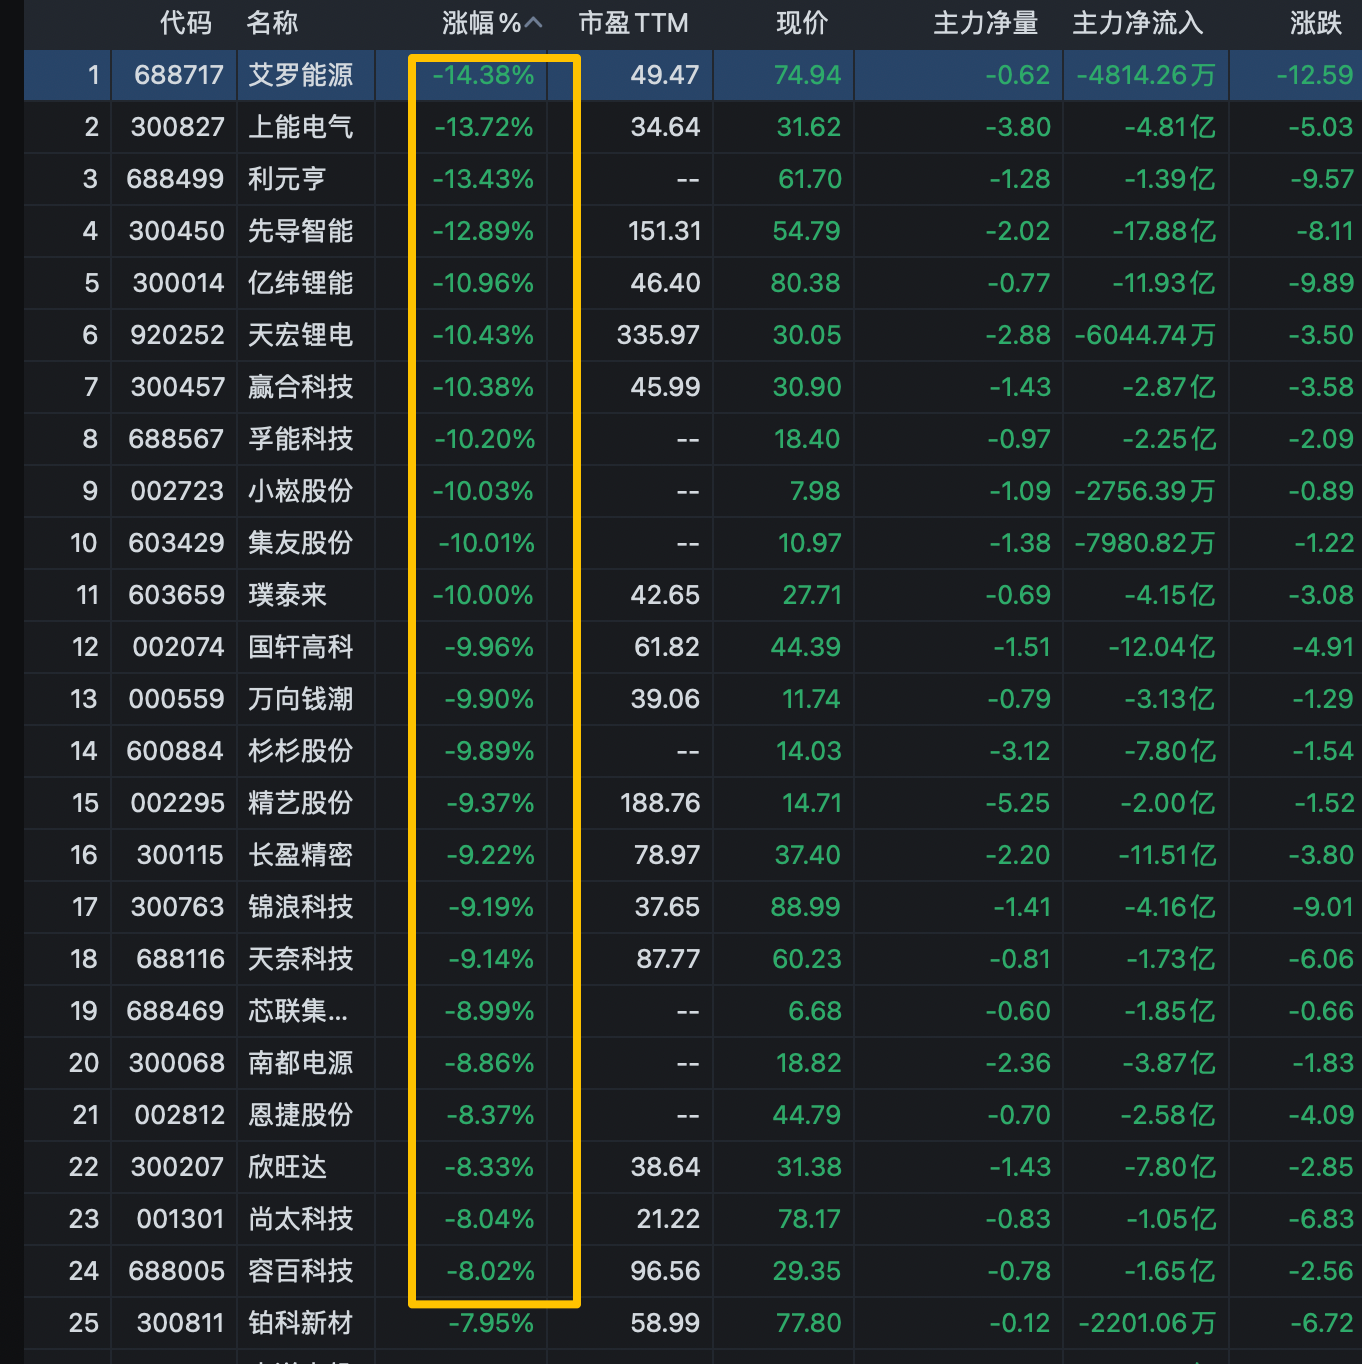Click main net volume -5.25
The height and width of the screenshot is (1364, 1362).
point(1017,803)
